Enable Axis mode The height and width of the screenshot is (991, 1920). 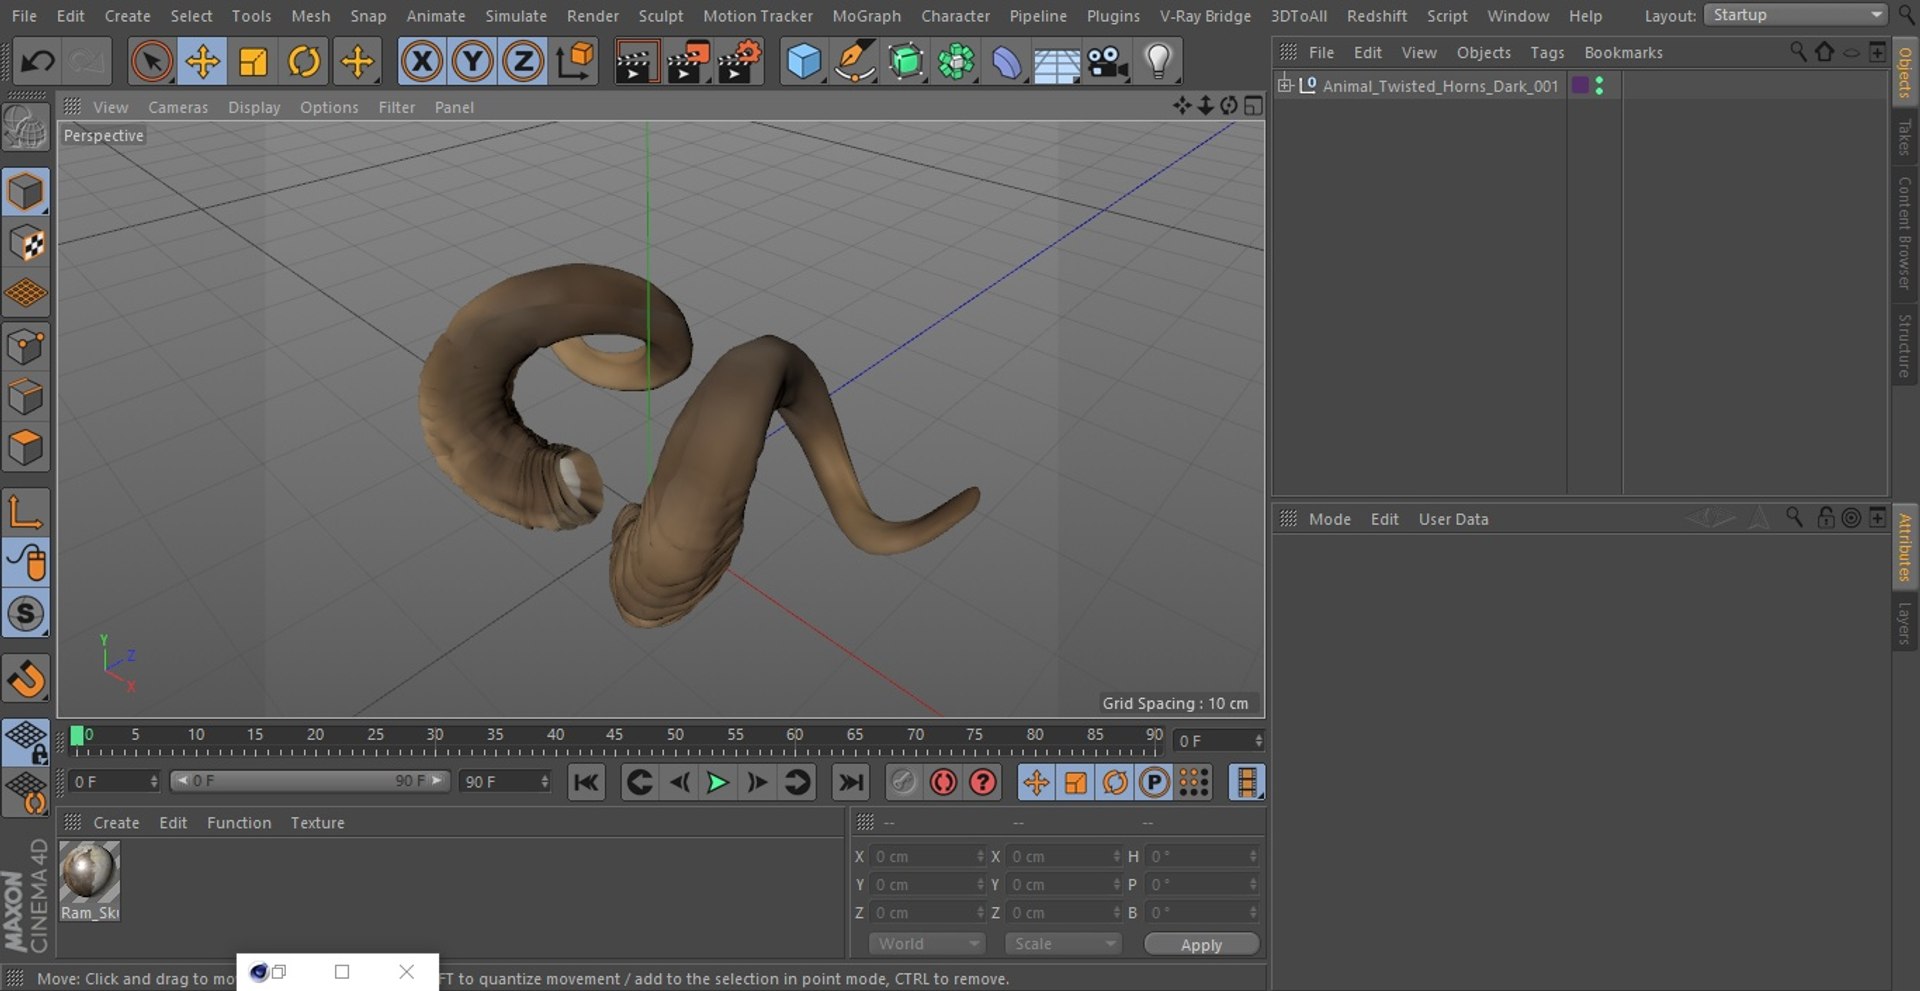pyautogui.click(x=25, y=511)
